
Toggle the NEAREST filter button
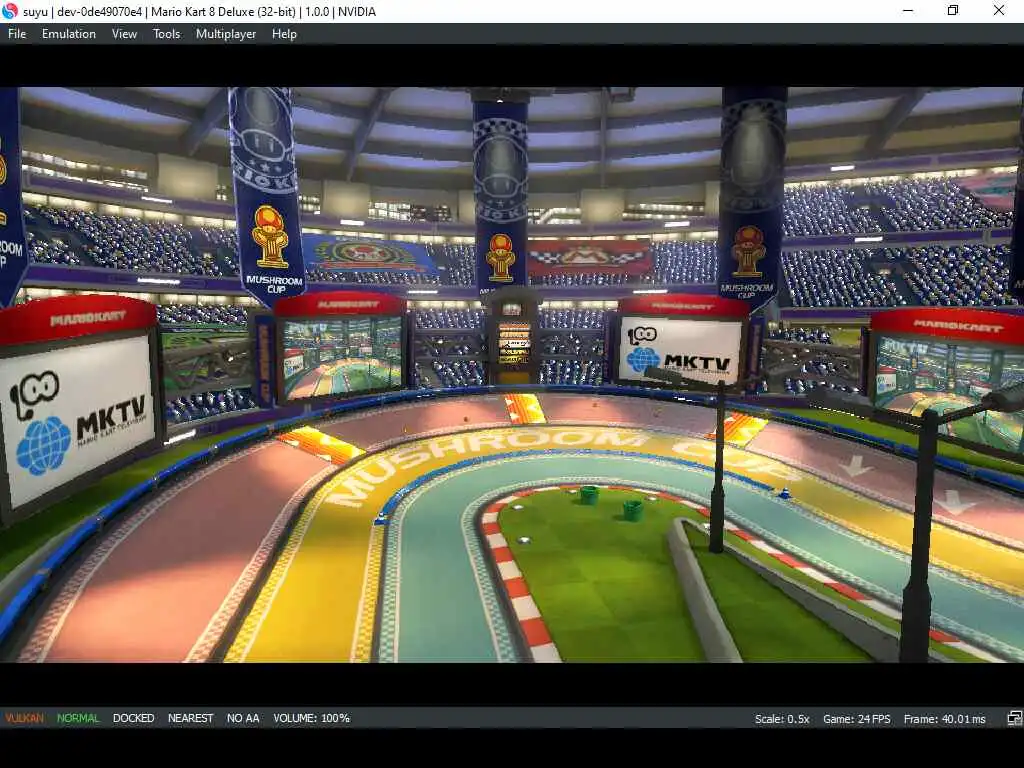pos(191,718)
